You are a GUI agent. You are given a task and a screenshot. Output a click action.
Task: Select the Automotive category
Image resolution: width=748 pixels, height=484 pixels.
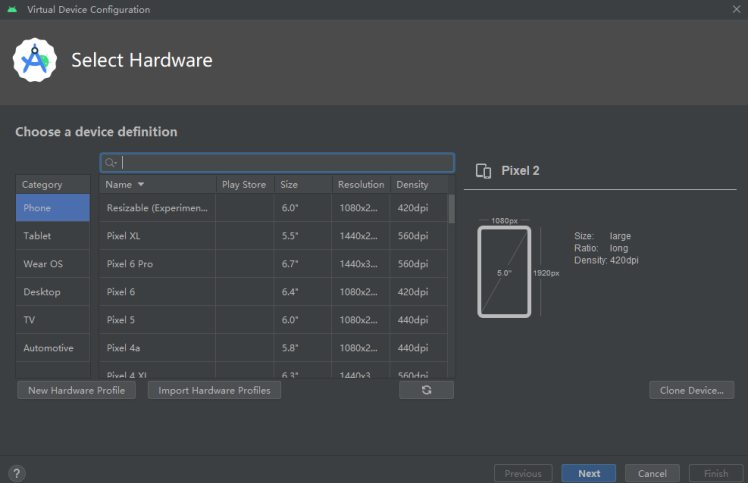coord(52,348)
